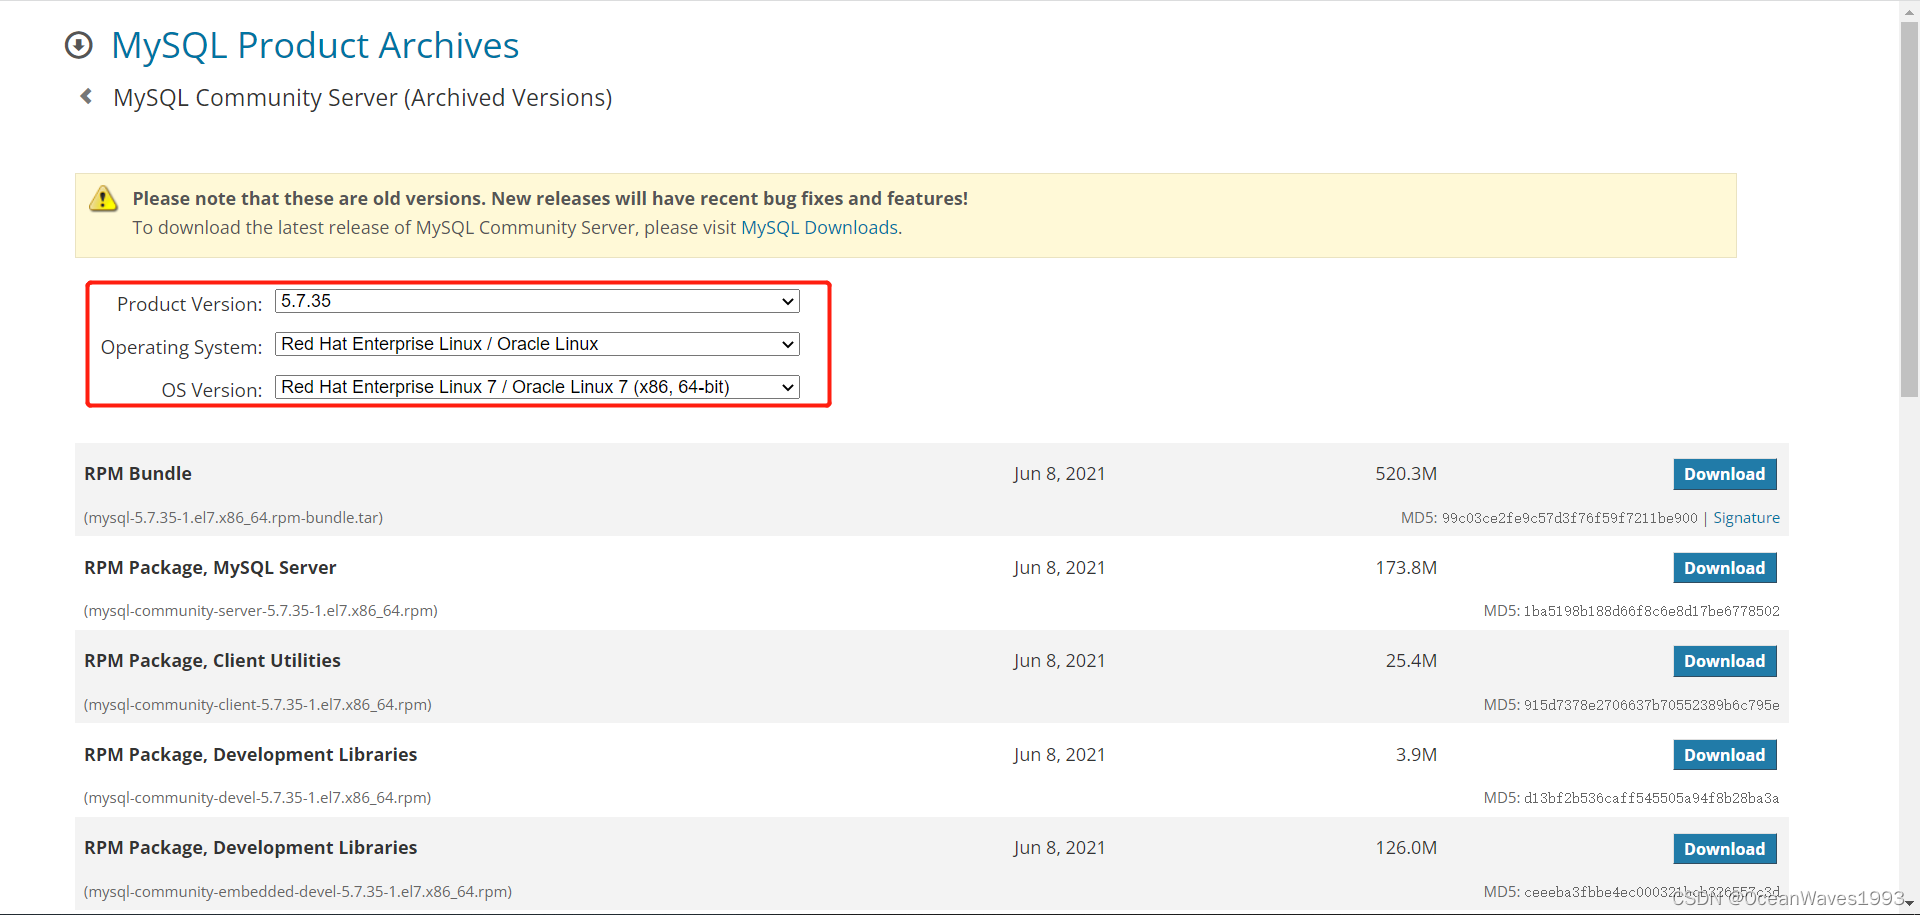Download the 3.9M Development Libraries package
Screen dimensions: 1920x915
tap(1725, 755)
